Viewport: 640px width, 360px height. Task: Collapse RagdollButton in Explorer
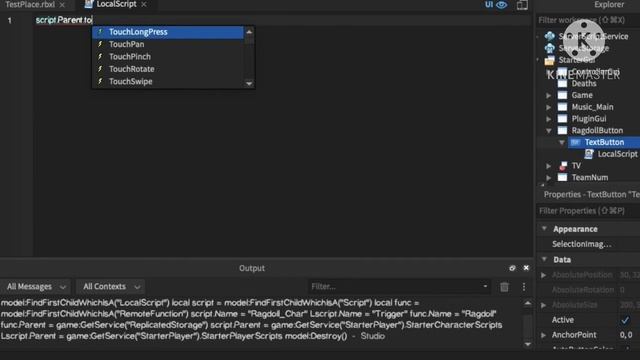(549, 131)
